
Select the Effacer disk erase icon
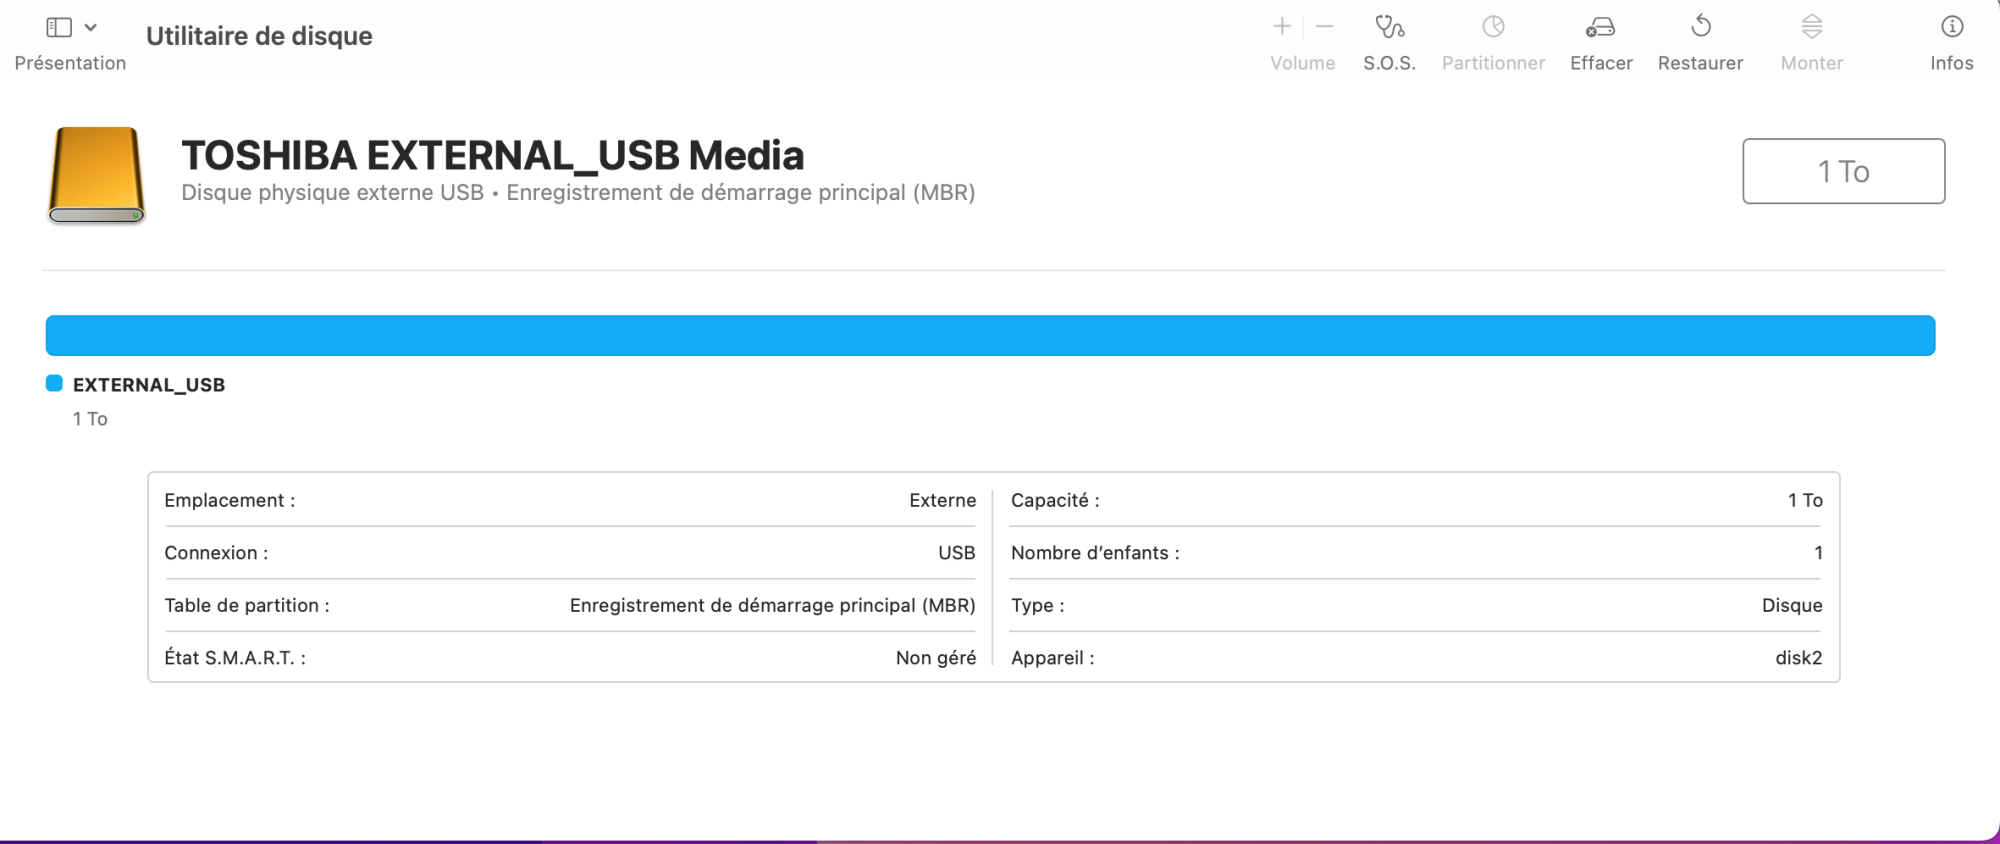point(1600,27)
